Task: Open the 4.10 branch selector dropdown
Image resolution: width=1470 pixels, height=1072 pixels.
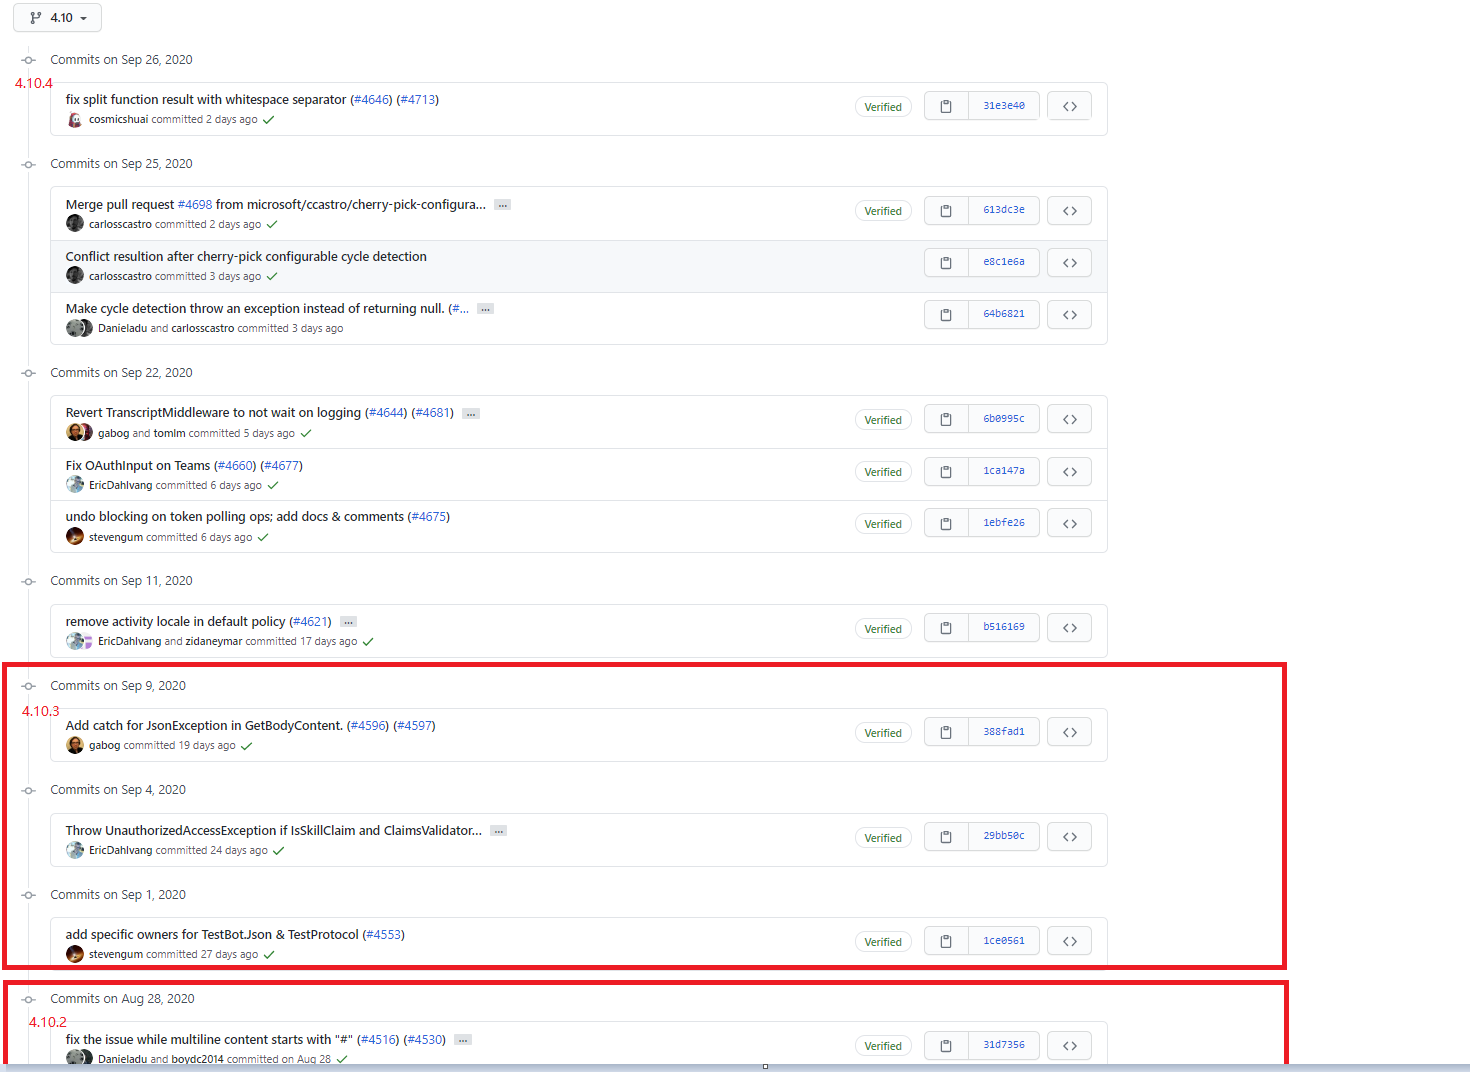Action: coord(56,17)
